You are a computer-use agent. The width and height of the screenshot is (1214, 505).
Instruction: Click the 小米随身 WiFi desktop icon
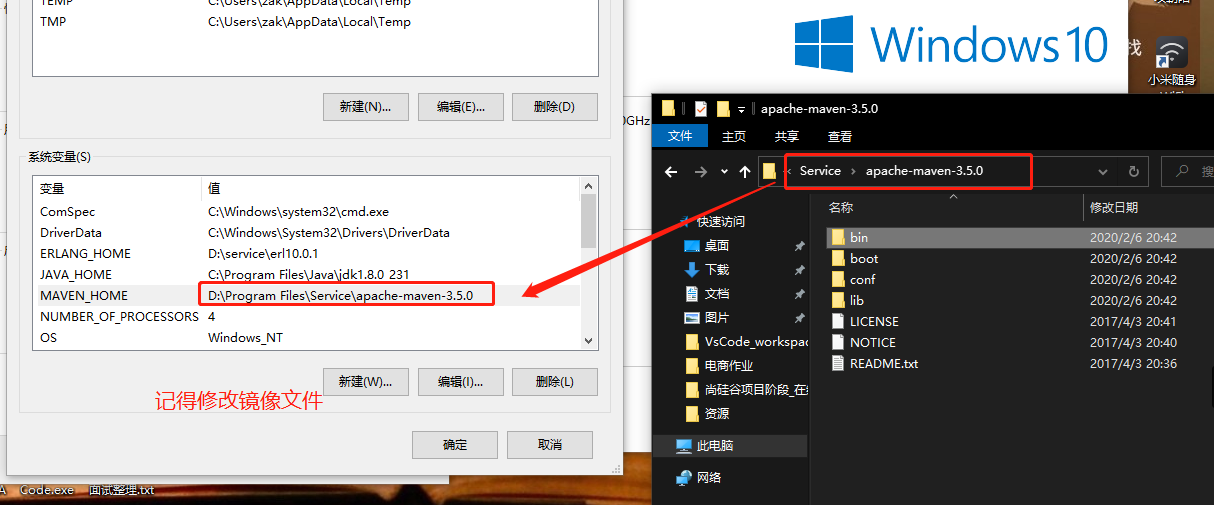pos(1171,63)
